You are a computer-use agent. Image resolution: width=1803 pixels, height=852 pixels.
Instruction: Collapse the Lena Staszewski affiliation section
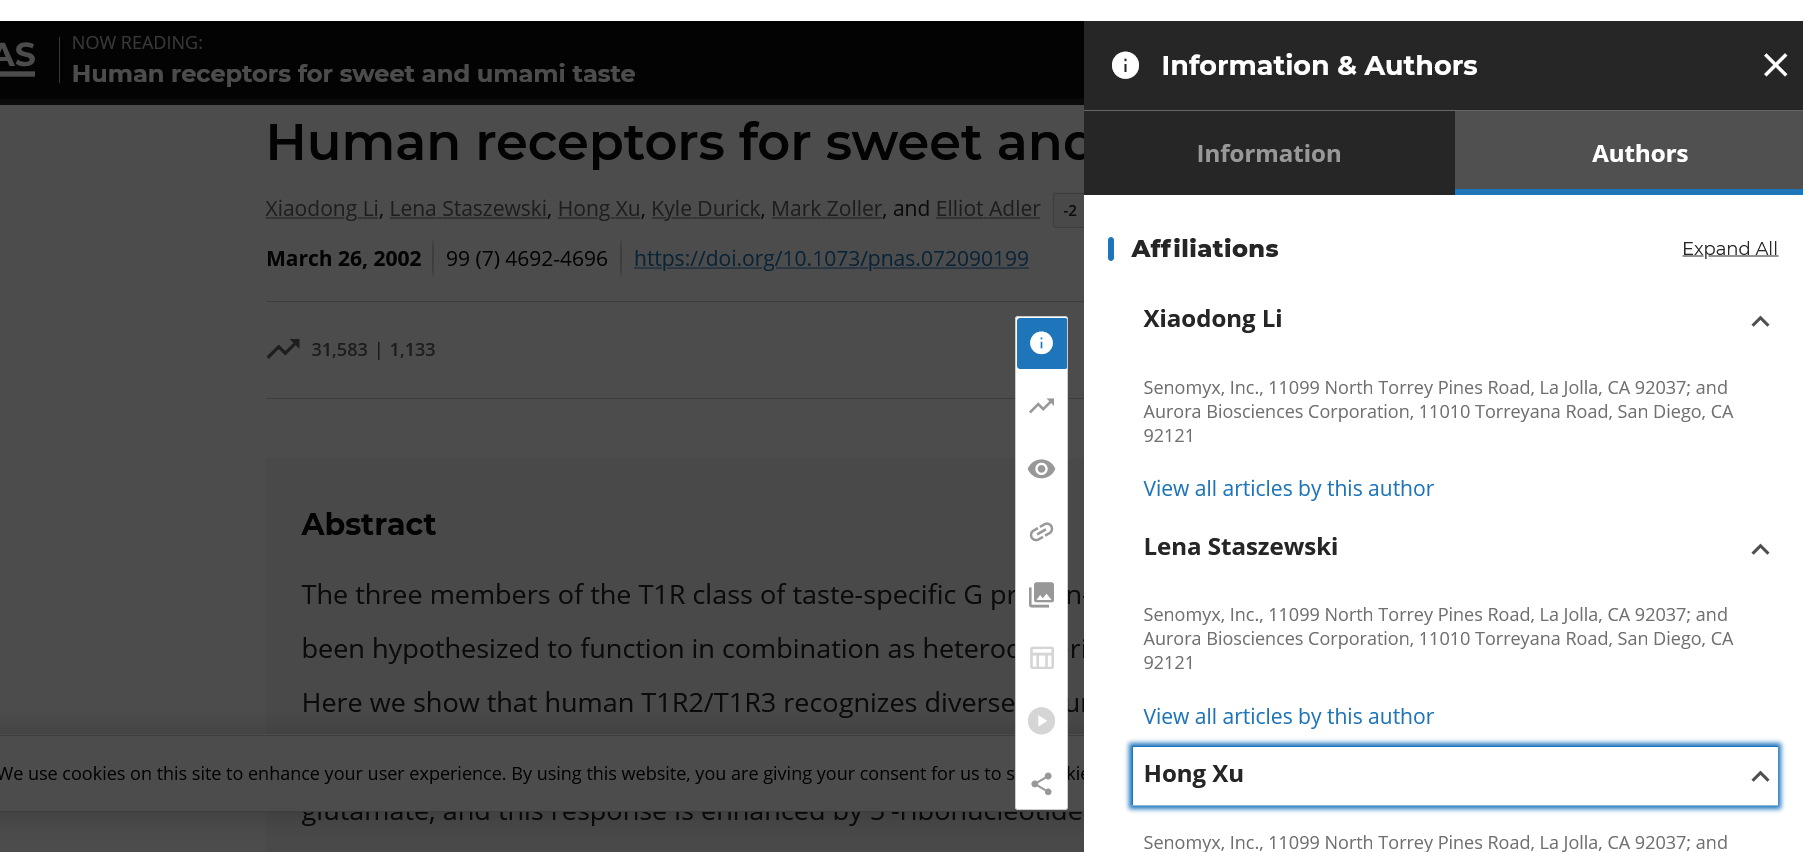point(1760,549)
